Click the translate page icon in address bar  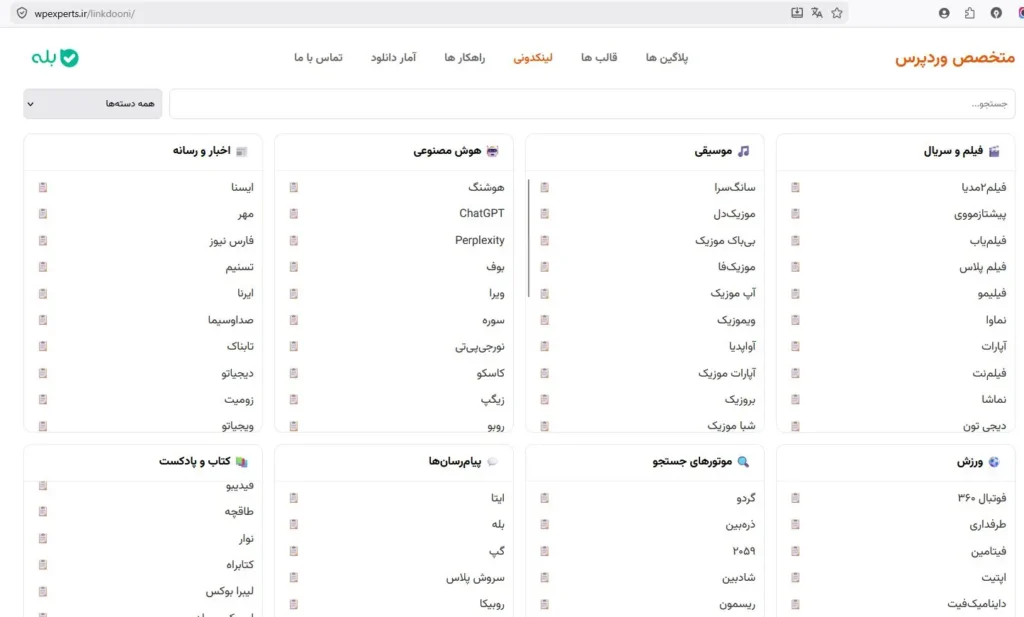817,13
